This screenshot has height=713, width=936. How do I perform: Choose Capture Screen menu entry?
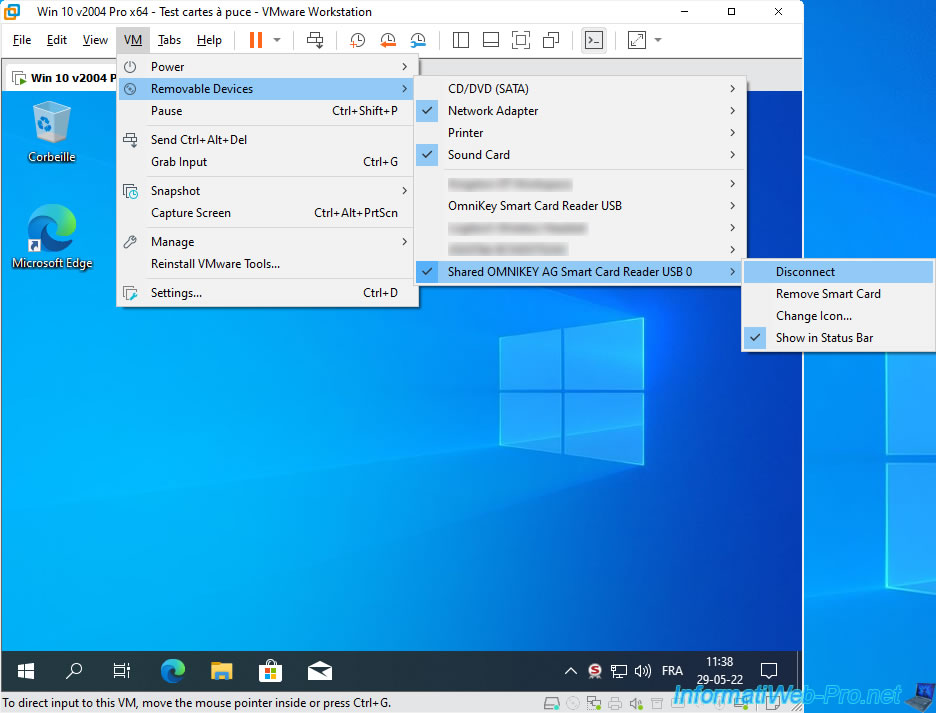(268, 213)
